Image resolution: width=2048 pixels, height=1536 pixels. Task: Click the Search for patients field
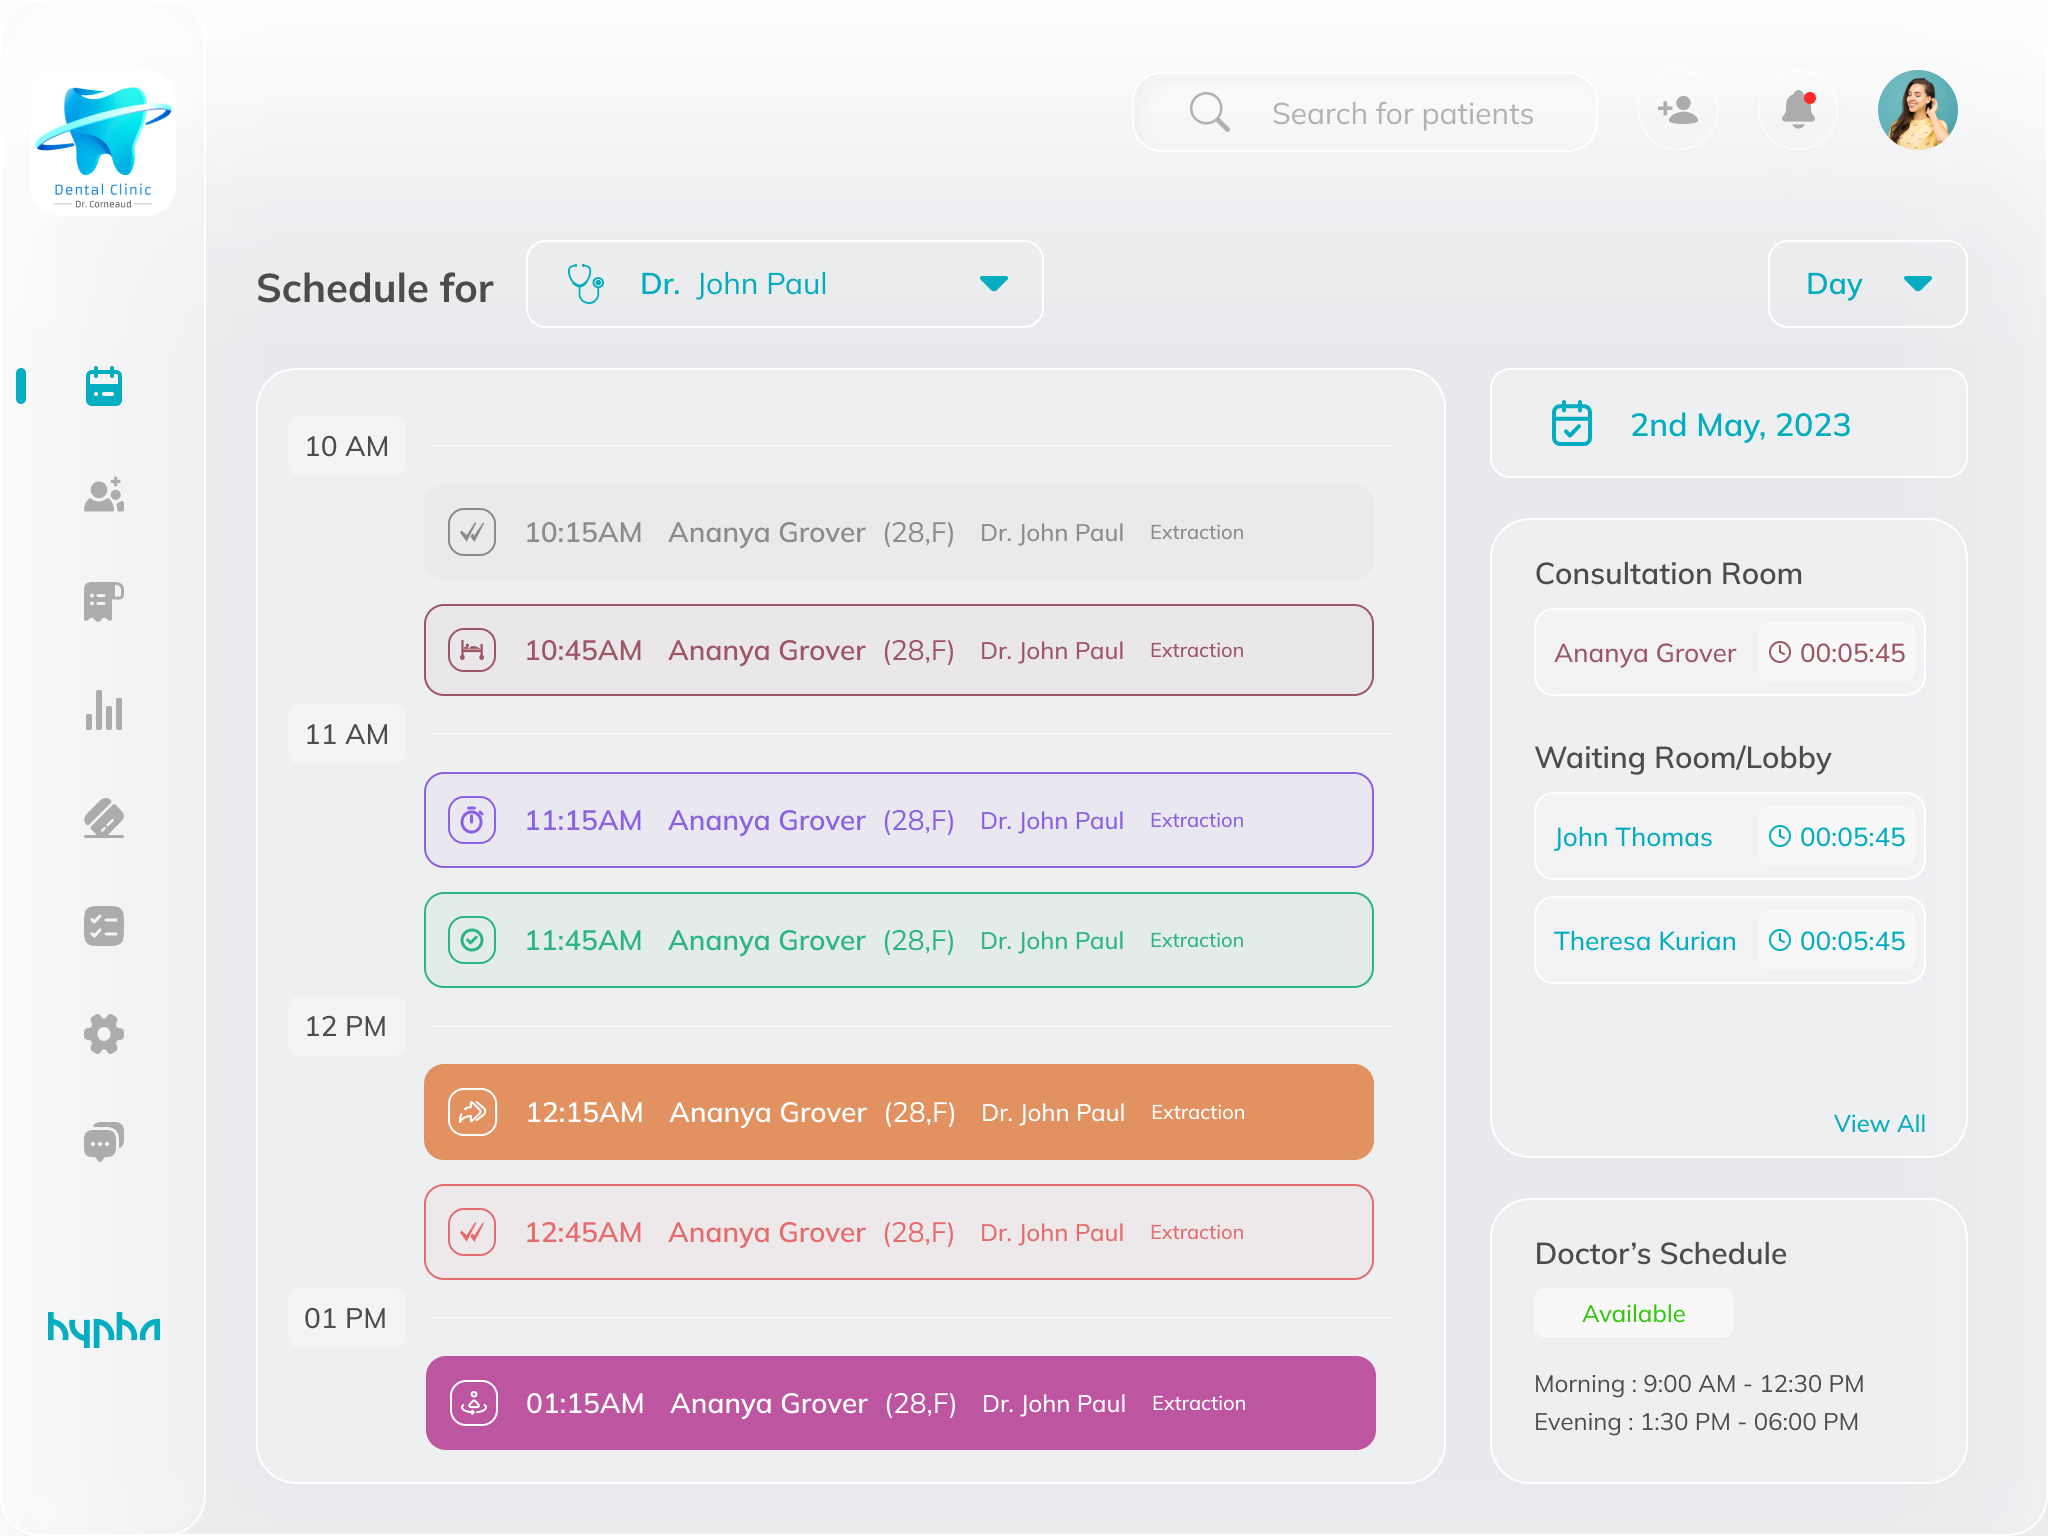click(x=1401, y=113)
